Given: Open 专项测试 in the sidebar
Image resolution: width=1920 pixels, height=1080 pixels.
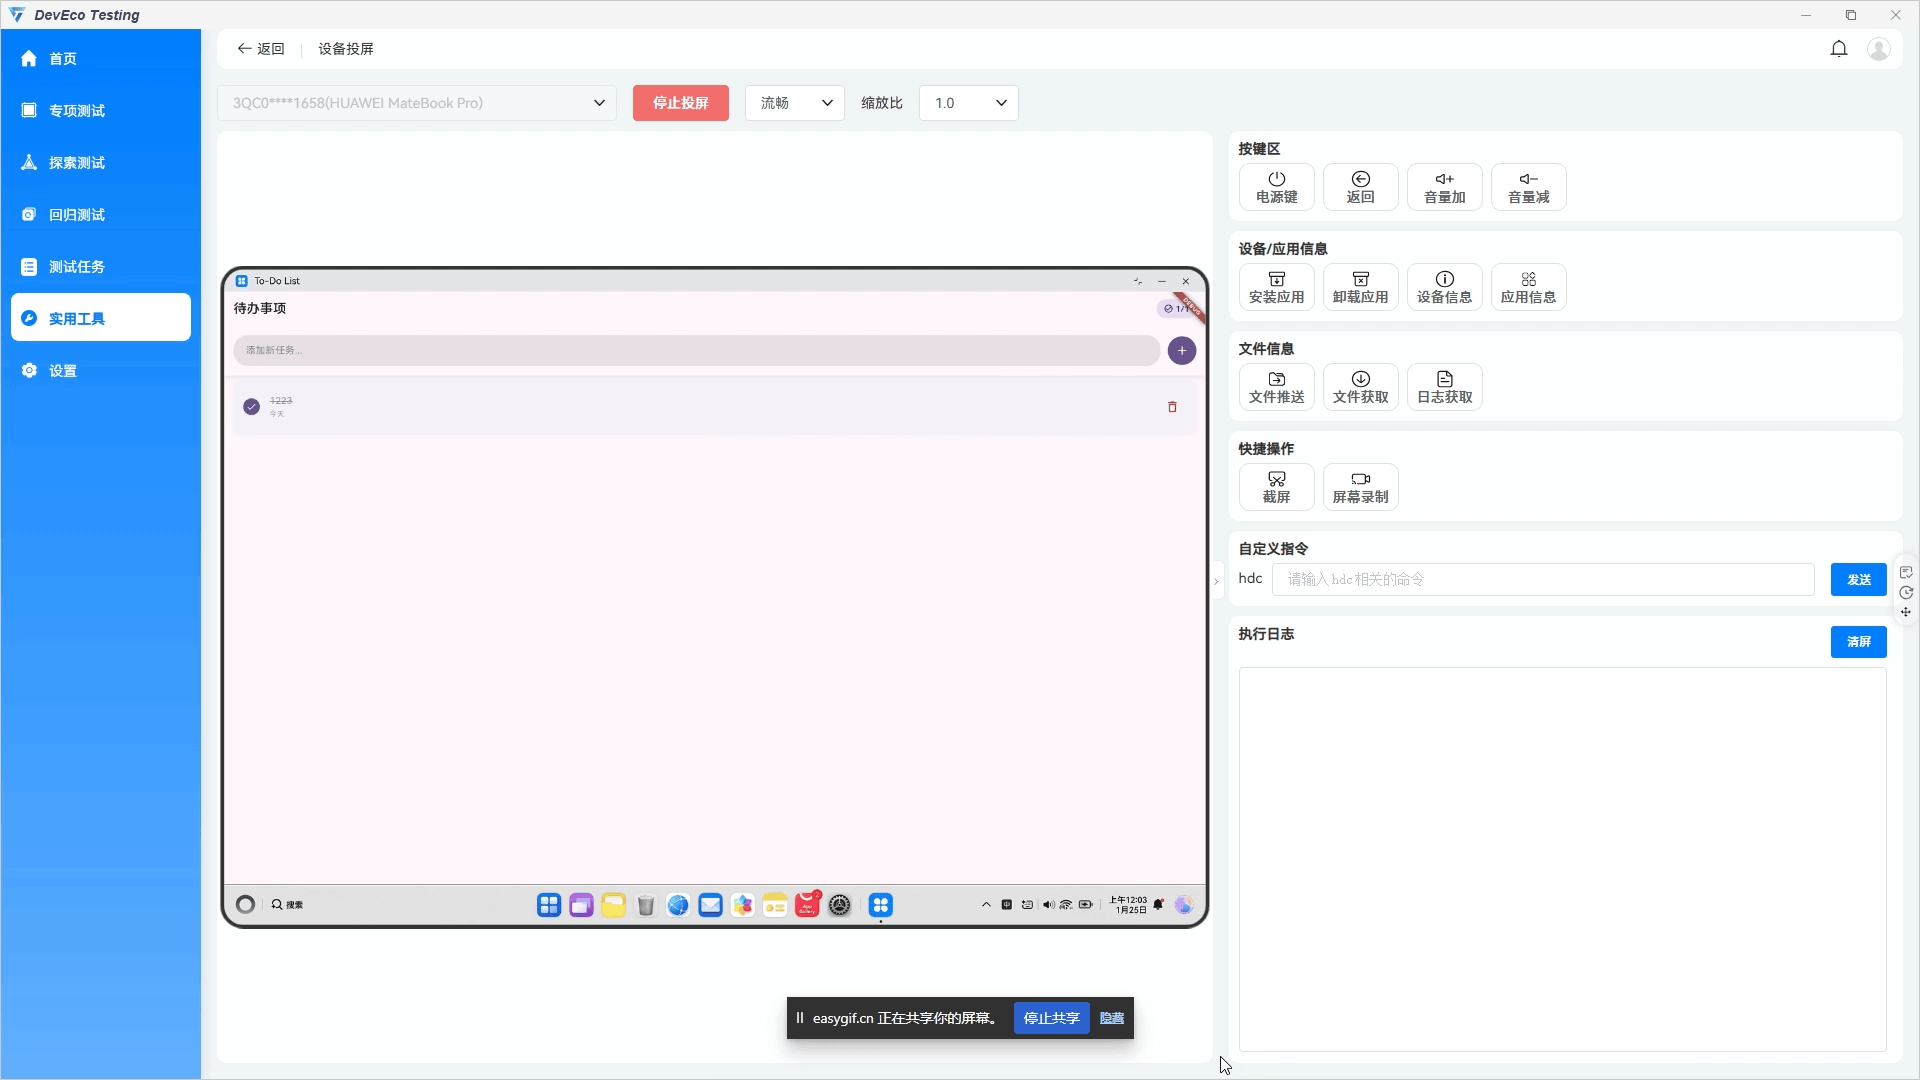Looking at the screenshot, I should tap(77, 111).
